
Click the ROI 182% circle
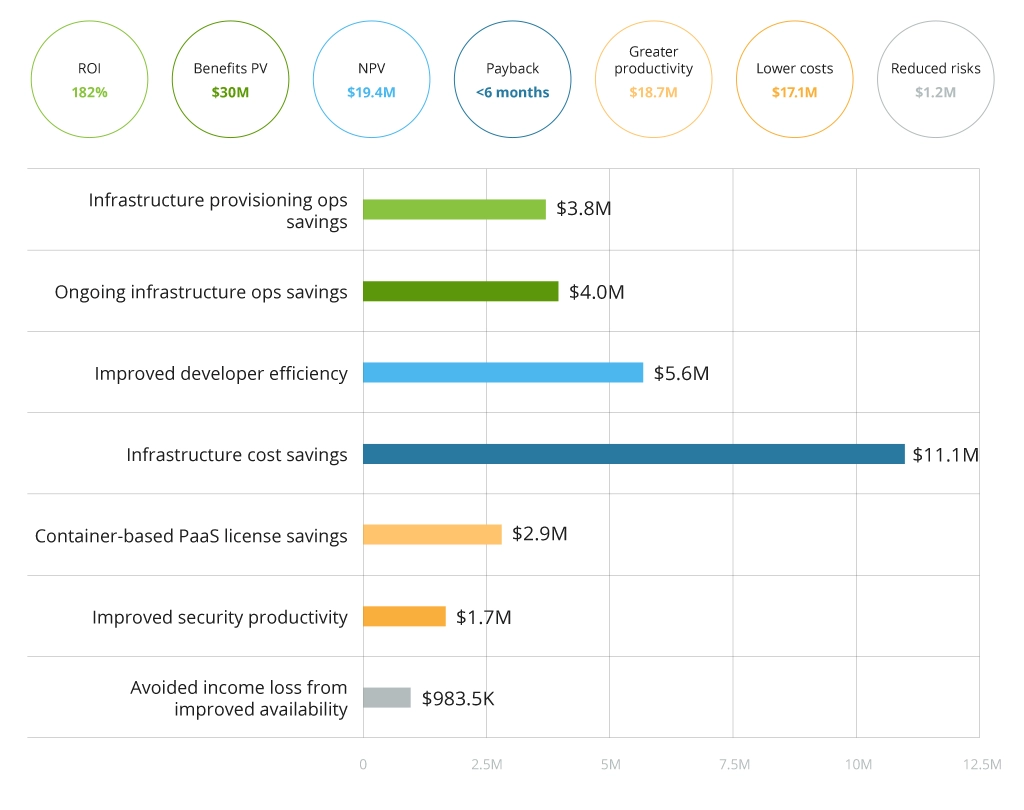pyautogui.click(x=89, y=79)
